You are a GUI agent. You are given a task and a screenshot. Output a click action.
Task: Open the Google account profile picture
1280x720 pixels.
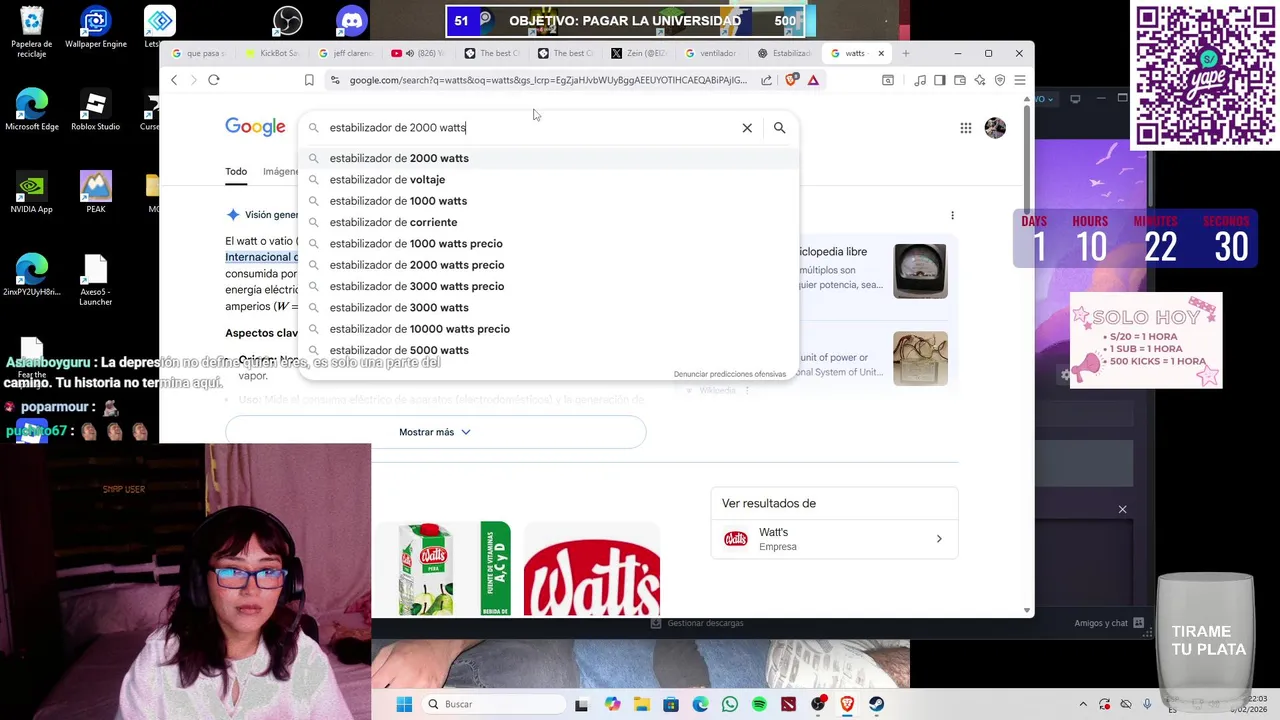pos(995,128)
